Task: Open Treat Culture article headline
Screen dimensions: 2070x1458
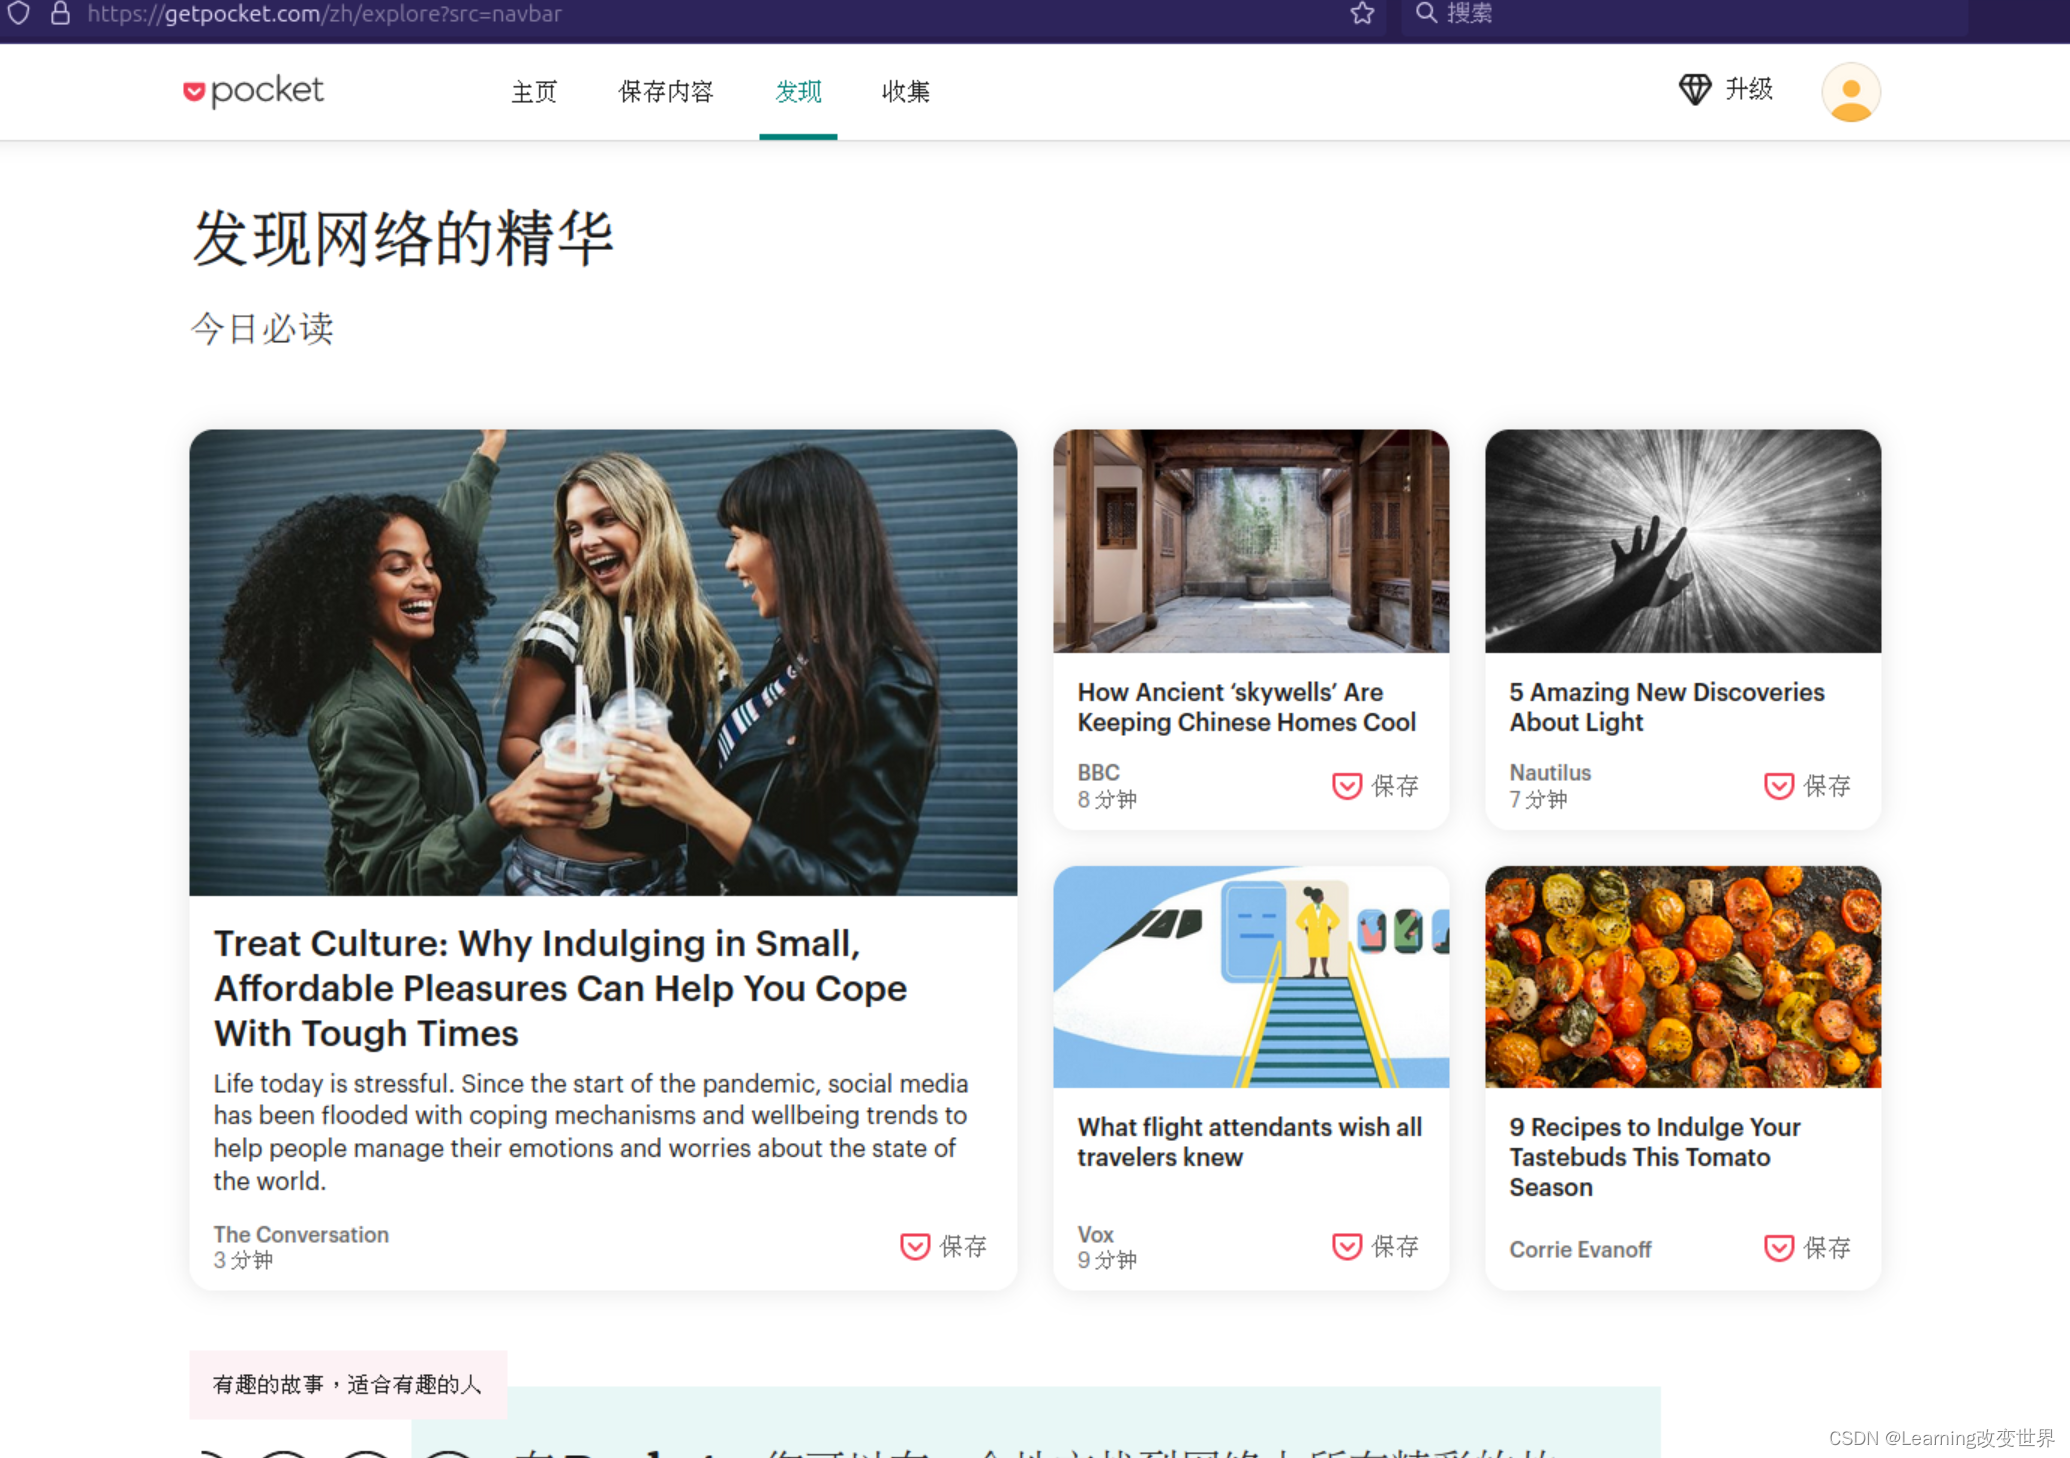Action: coord(560,987)
